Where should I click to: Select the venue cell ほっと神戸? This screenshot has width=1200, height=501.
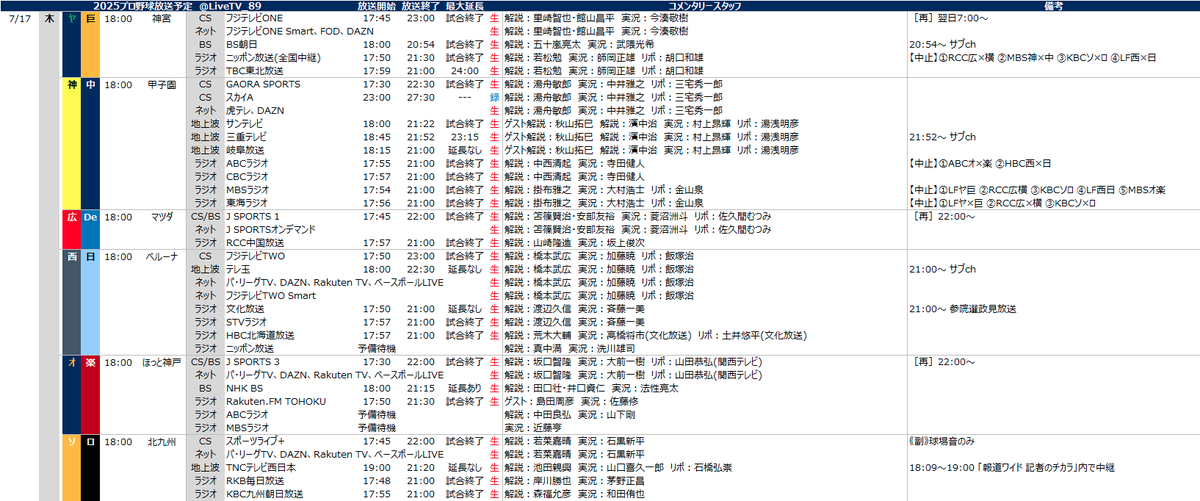click(x=164, y=361)
